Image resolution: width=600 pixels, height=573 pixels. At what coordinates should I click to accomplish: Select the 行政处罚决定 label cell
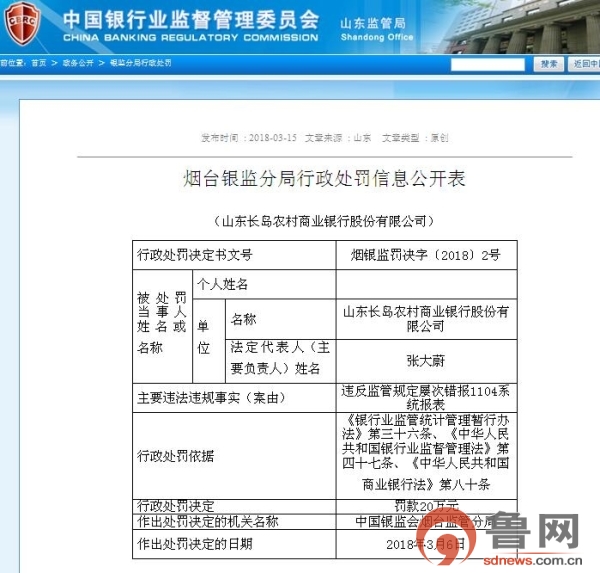234,507
